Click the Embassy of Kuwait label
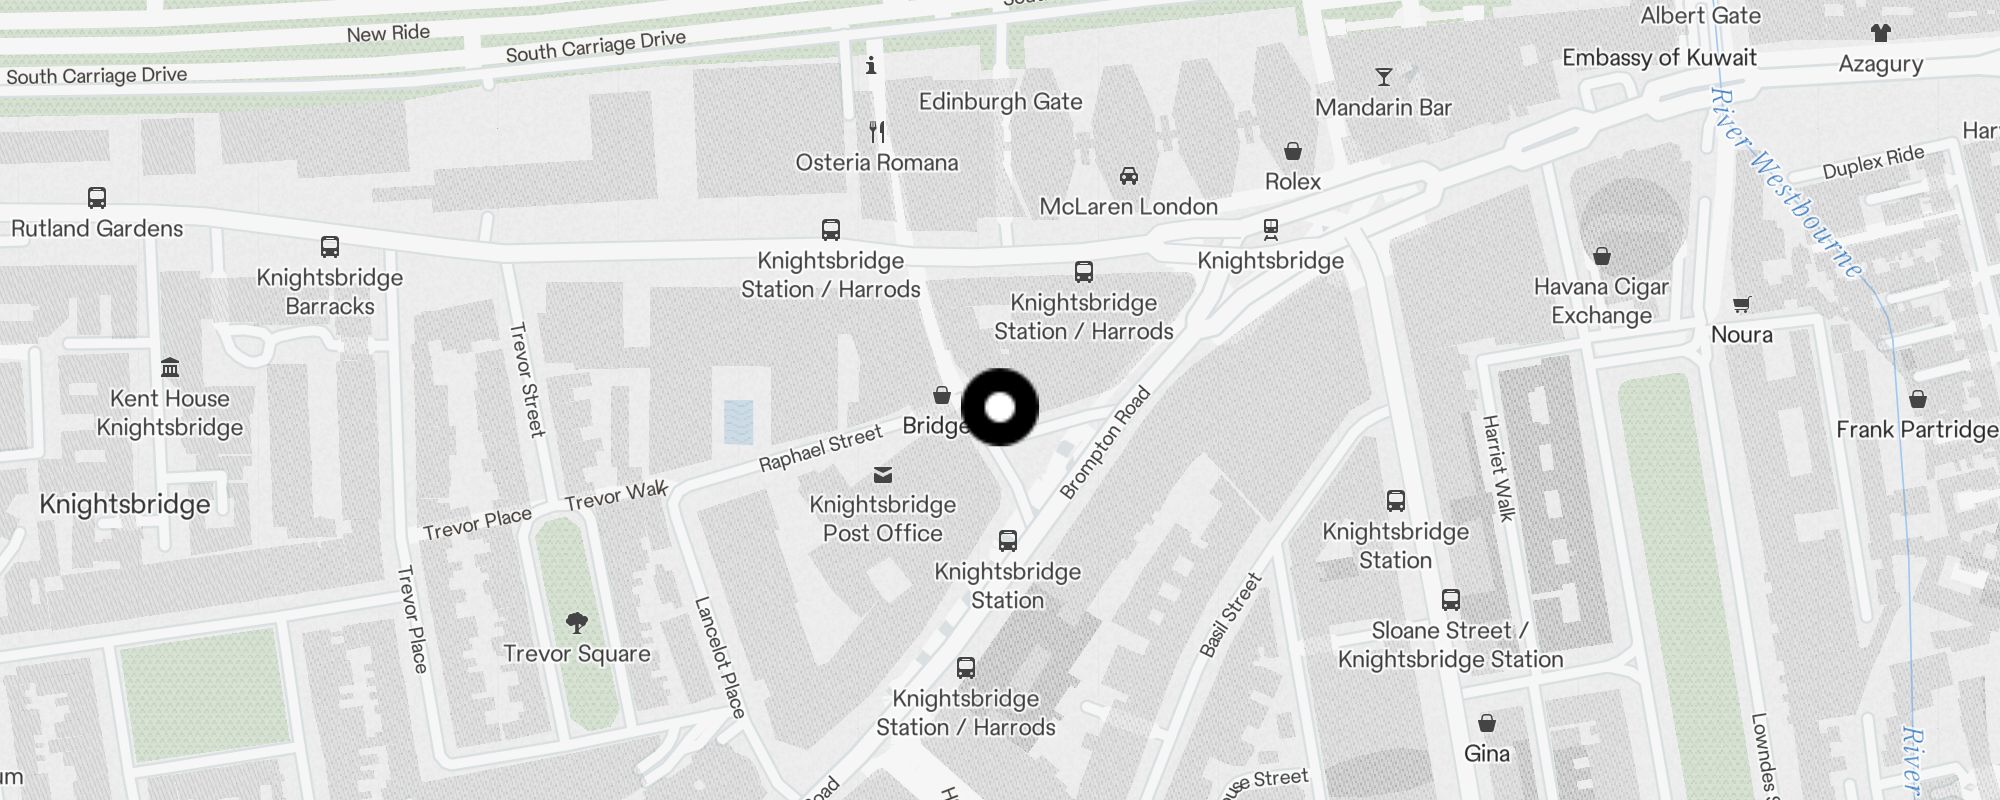This screenshot has height=800, width=2000. pyautogui.click(x=1660, y=58)
